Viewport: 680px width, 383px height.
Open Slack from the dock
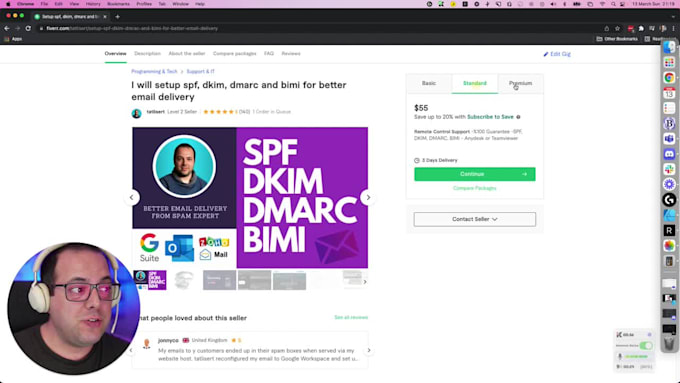click(x=669, y=169)
